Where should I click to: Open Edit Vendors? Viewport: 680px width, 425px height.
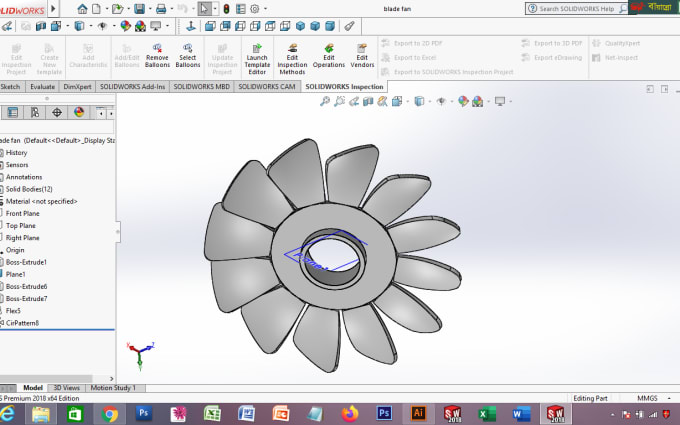point(362,56)
